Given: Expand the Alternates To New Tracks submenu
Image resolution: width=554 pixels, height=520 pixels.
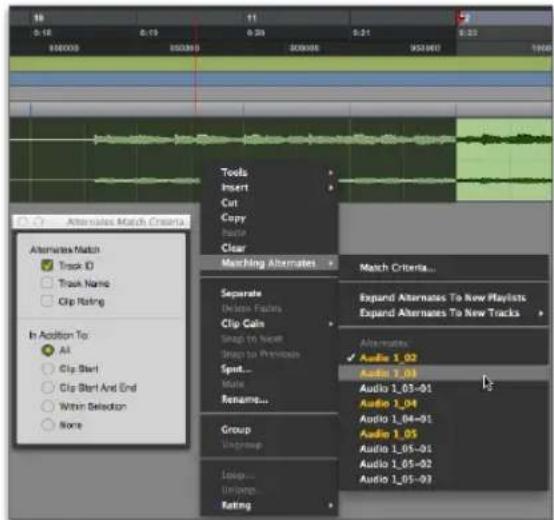Looking at the screenshot, I should (x=443, y=313).
